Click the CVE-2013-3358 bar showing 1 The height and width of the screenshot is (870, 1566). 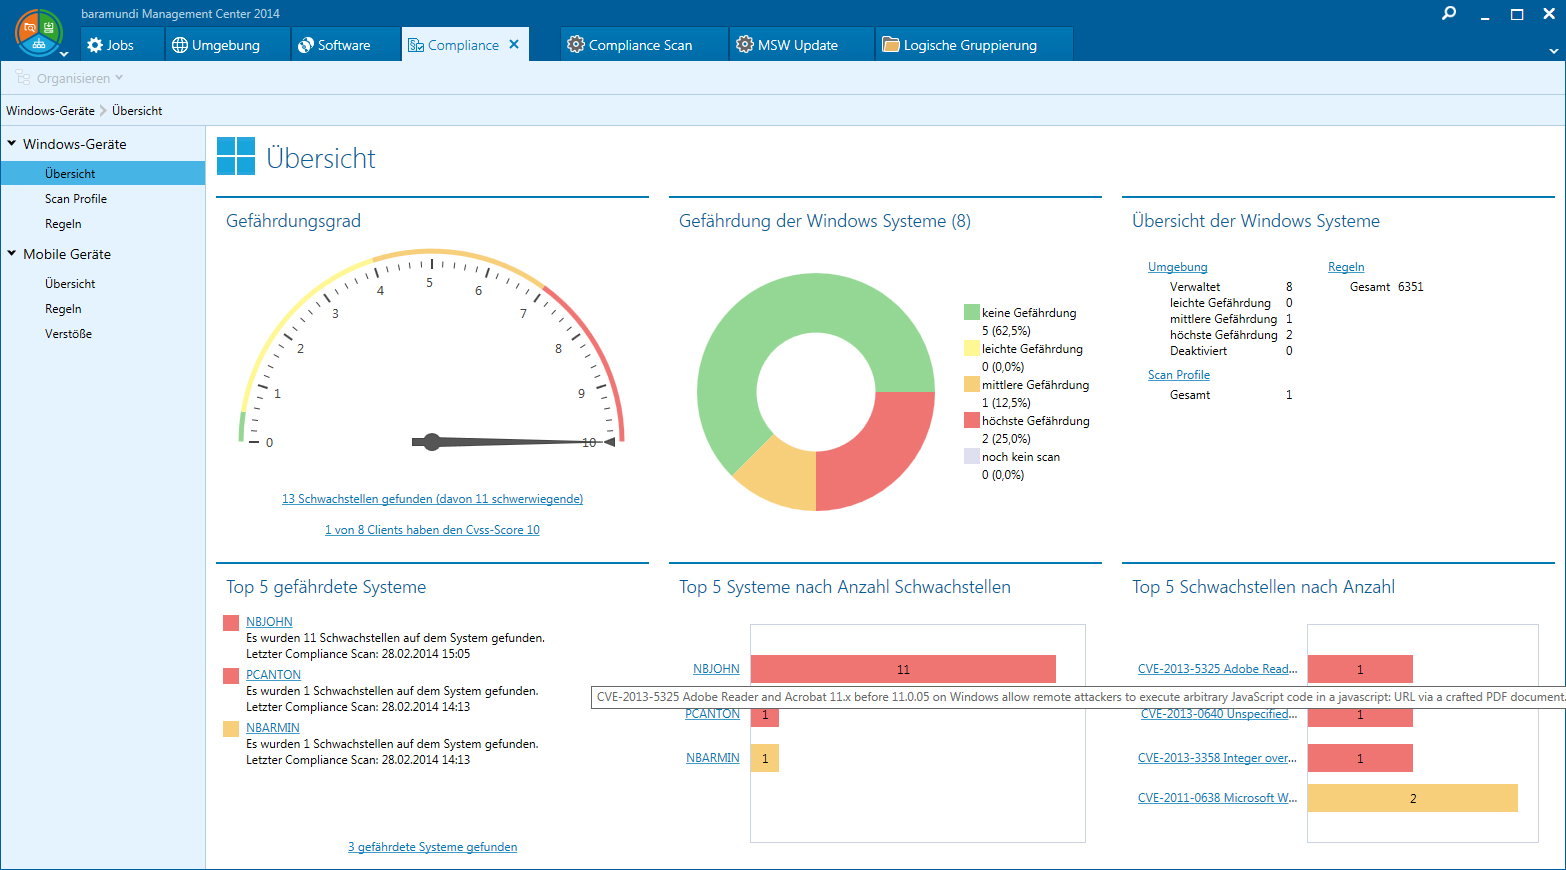click(x=1360, y=758)
